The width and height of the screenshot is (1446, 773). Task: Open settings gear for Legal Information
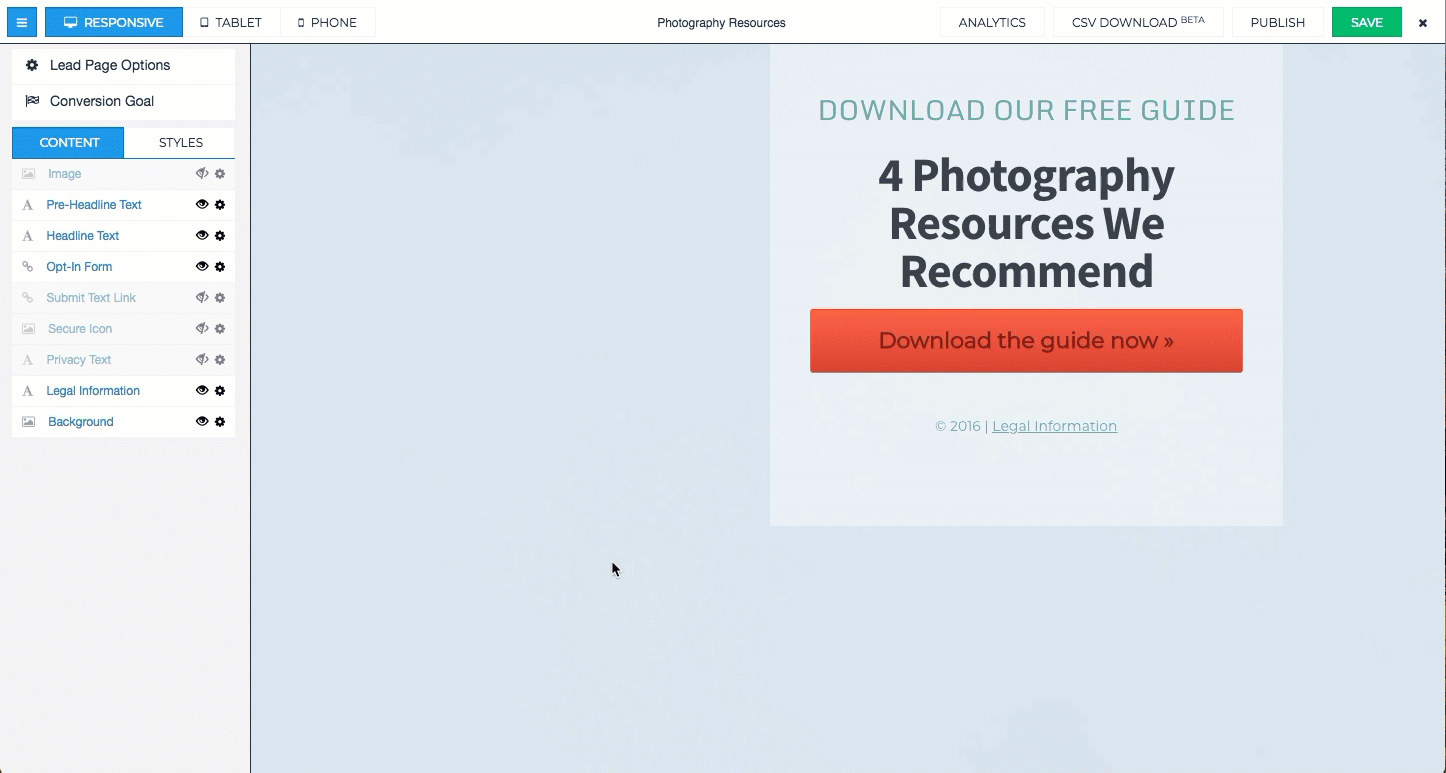[220, 390]
